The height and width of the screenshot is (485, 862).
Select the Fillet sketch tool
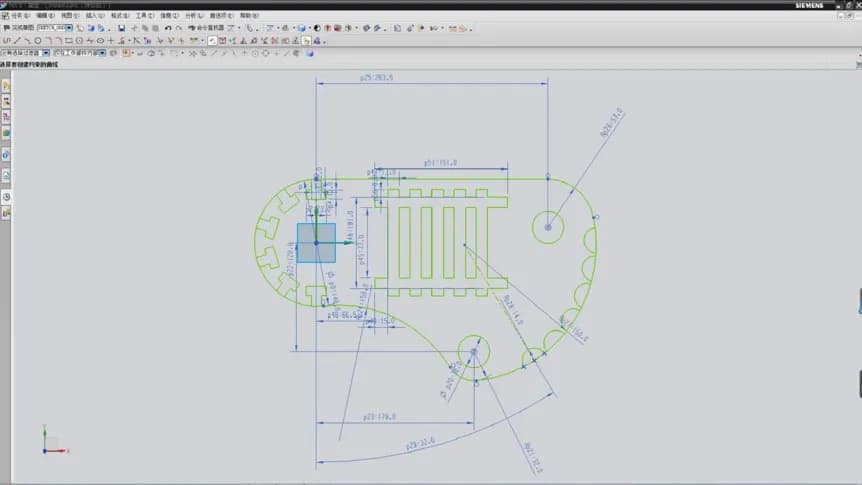point(49,41)
